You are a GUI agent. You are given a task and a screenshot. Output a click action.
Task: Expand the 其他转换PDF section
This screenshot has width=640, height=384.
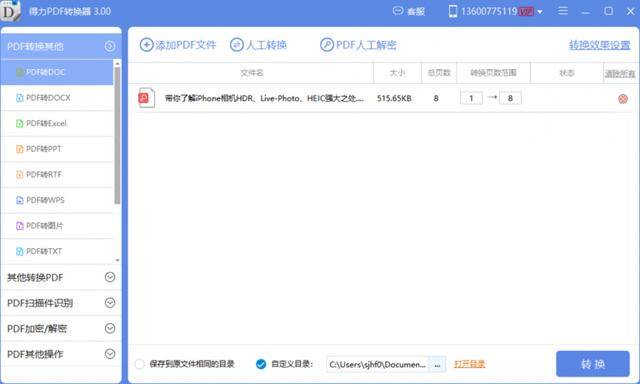[x=110, y=277]
